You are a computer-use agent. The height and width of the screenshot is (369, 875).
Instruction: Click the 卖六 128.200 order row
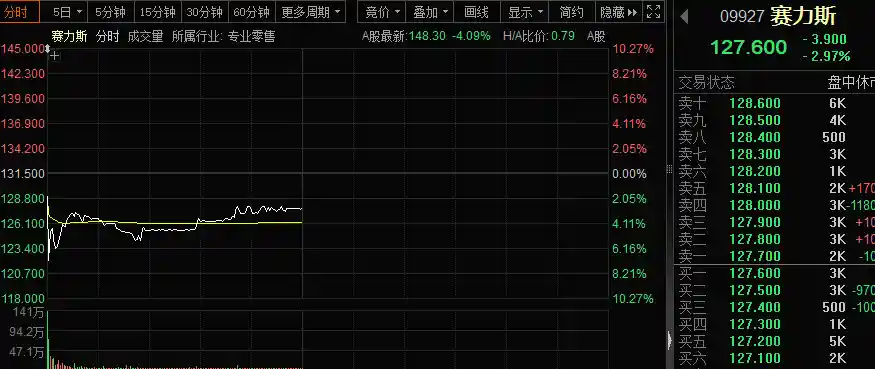(775, 171)
